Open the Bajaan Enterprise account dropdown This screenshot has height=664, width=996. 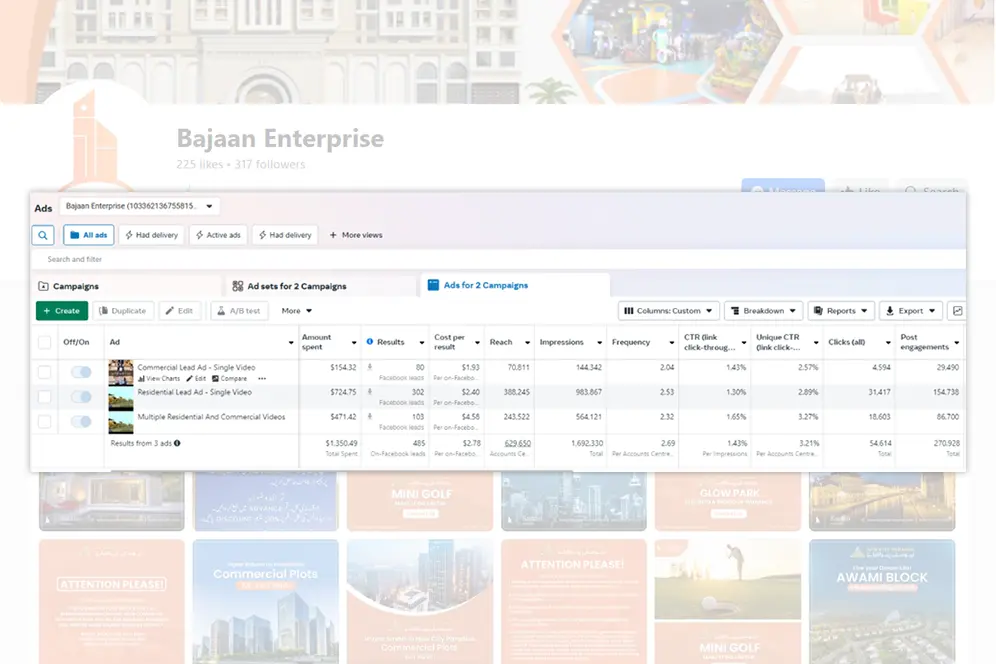coord(139,206)
